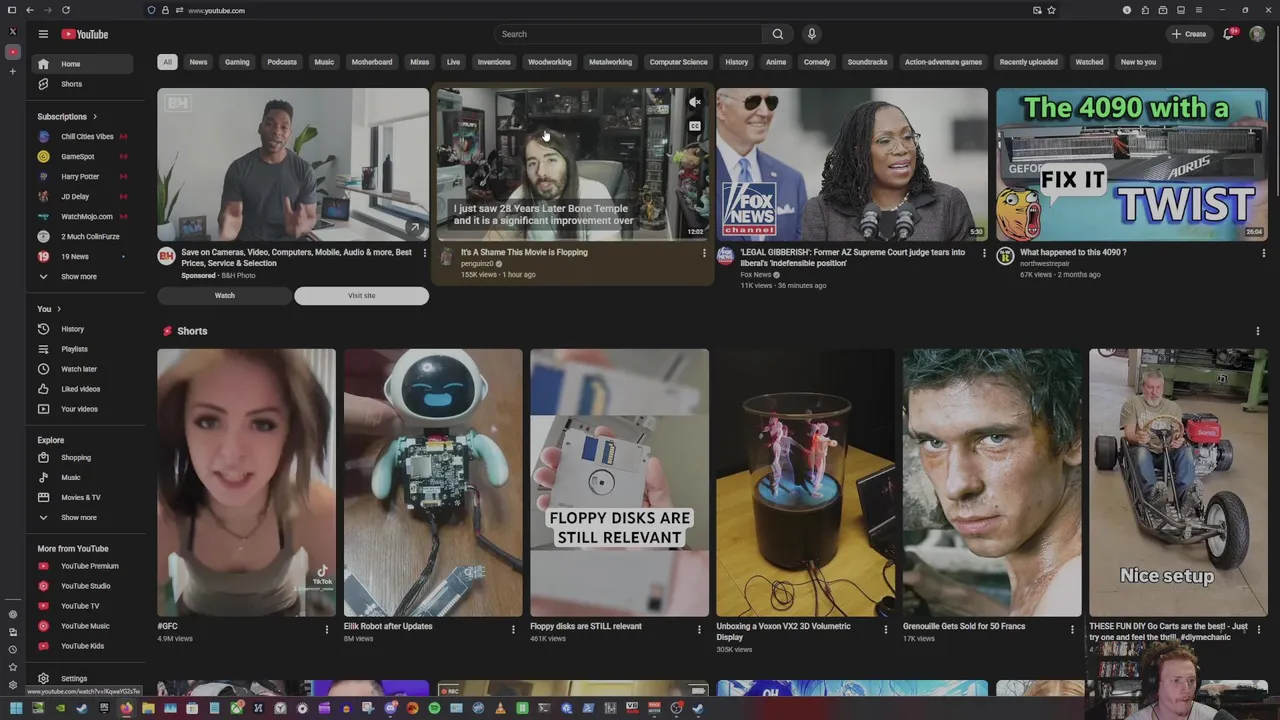Screen dimensions: 1280x720
Task: Click the YouTube logo
Action: [84, 34]
